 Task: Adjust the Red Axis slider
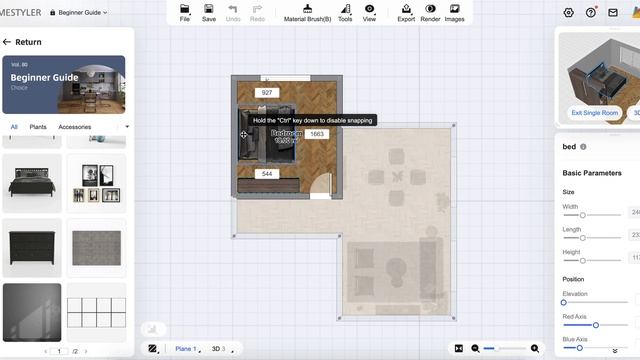point(595,325)
